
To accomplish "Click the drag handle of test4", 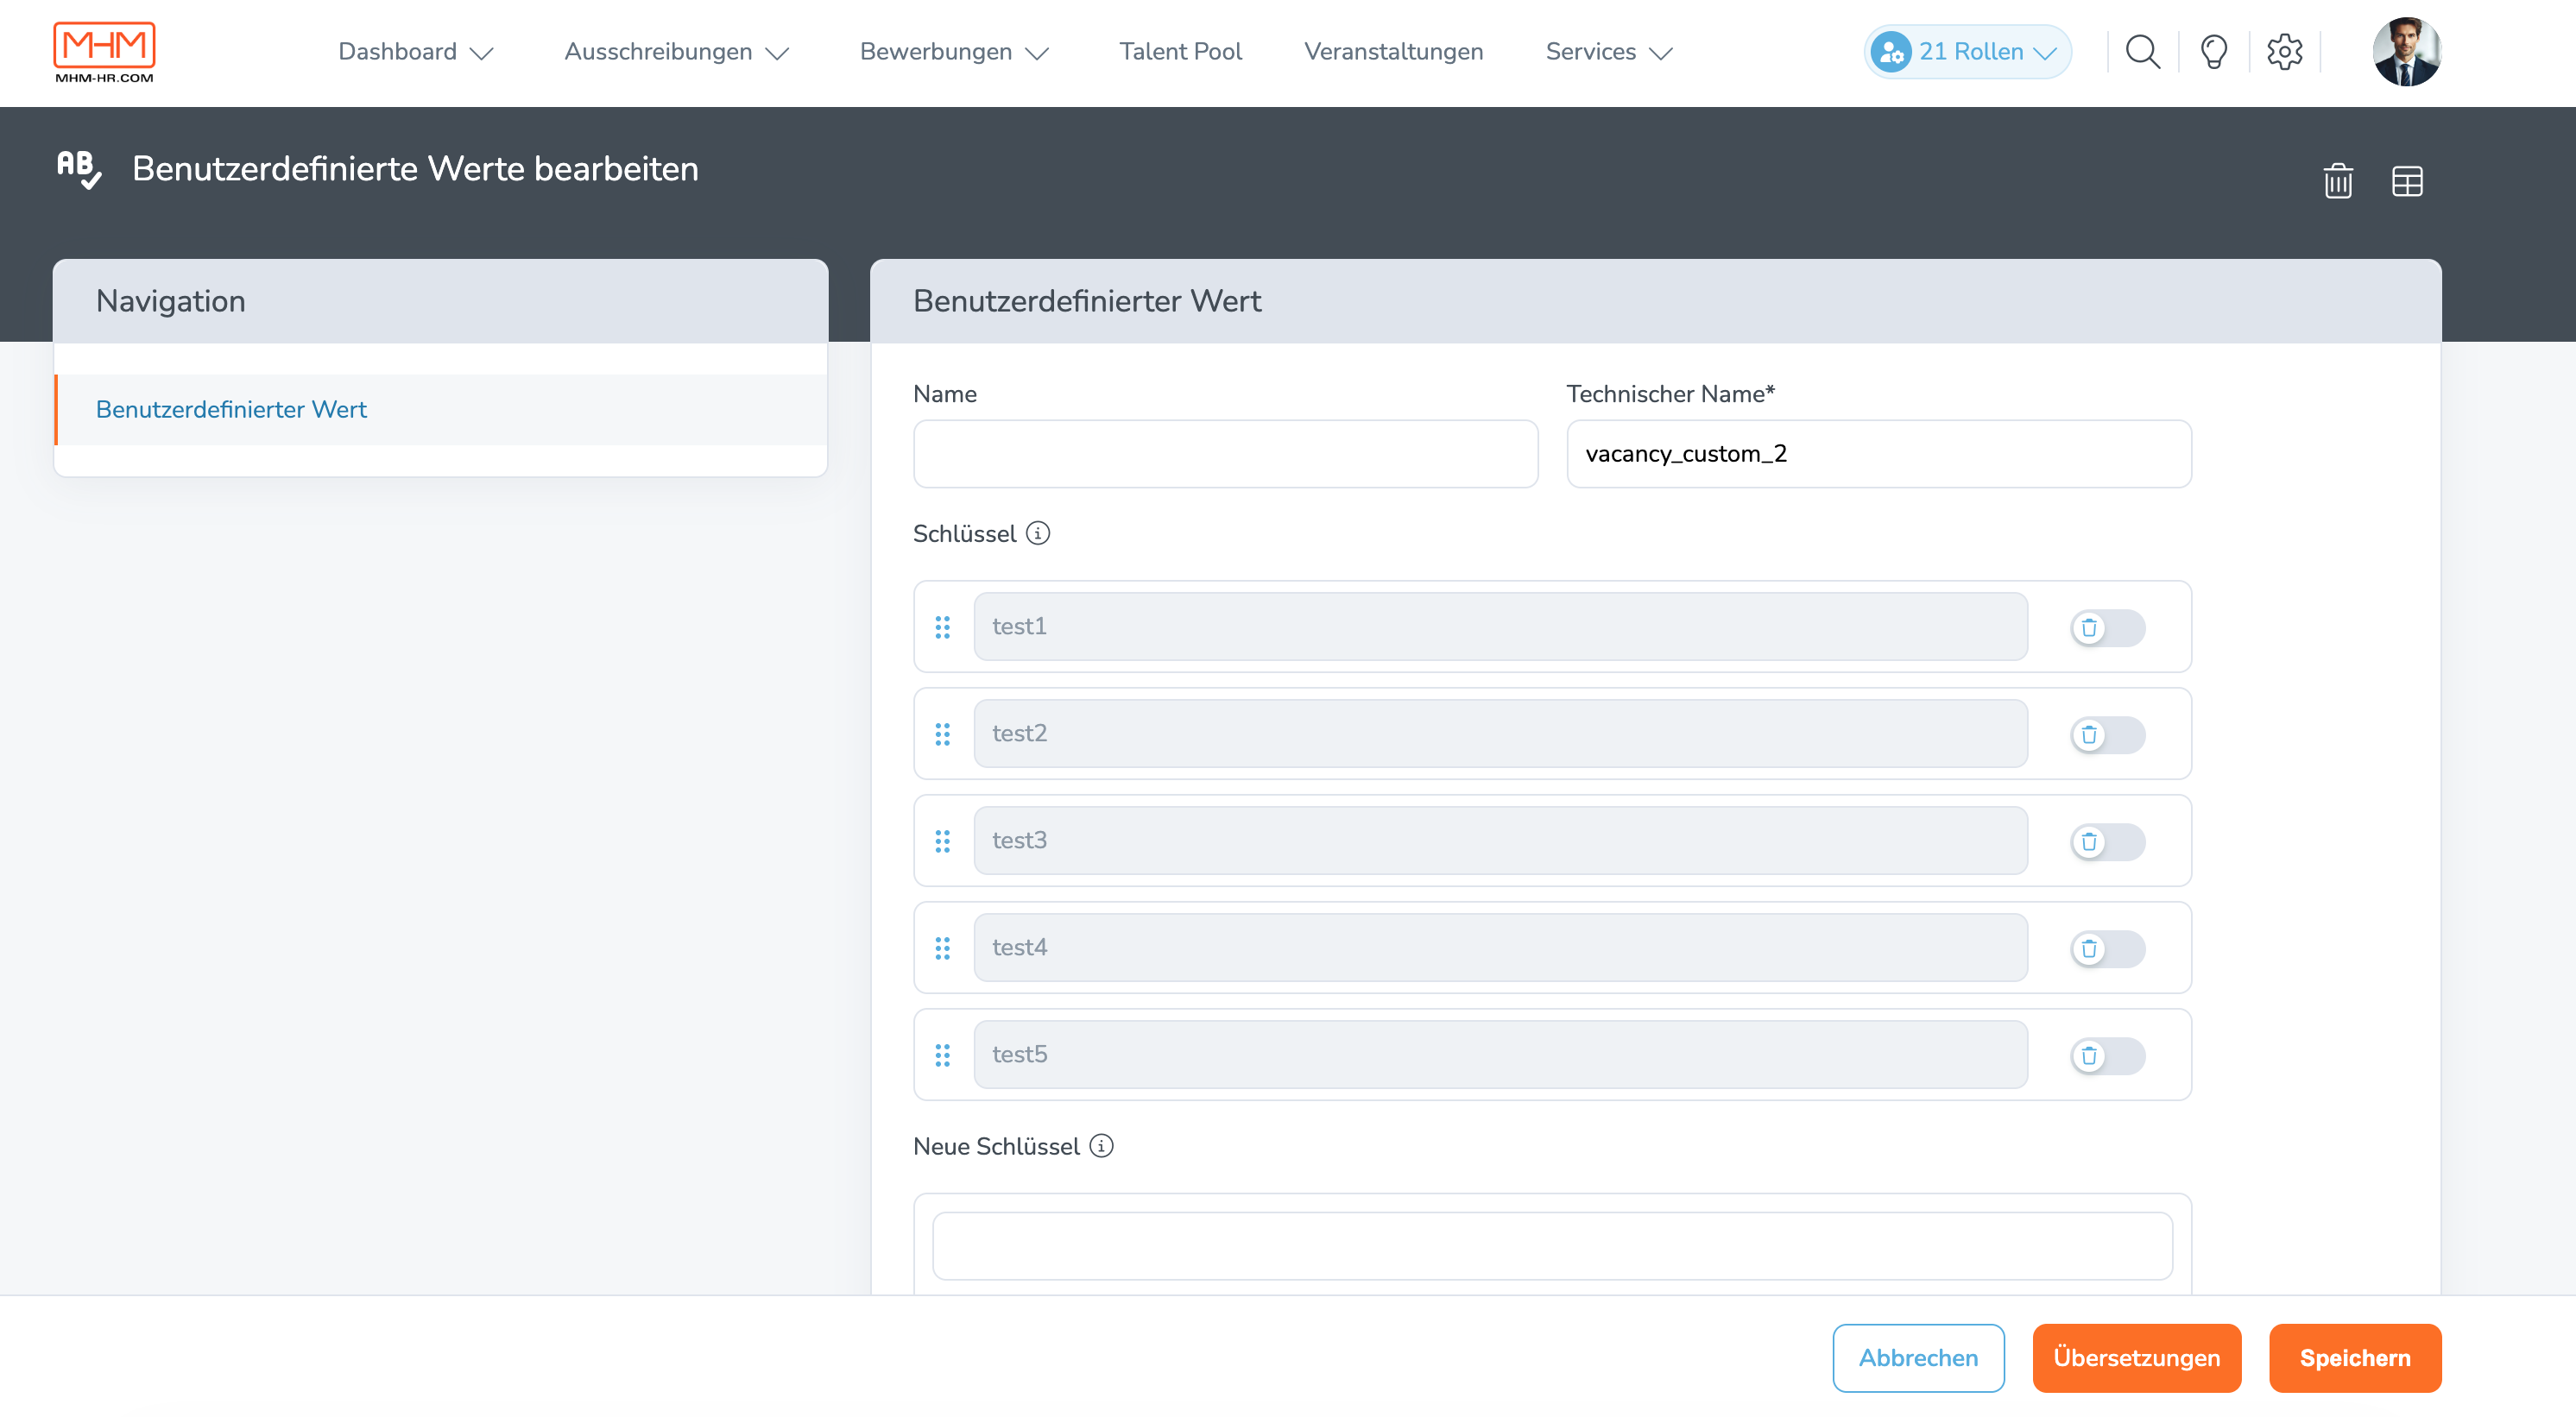I will [942, 948].
